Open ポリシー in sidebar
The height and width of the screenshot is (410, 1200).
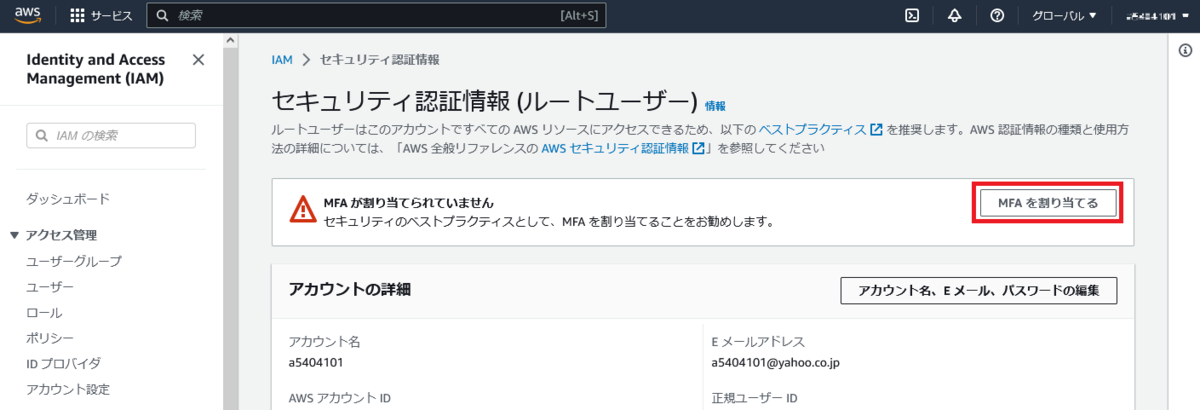pos(50,338)
